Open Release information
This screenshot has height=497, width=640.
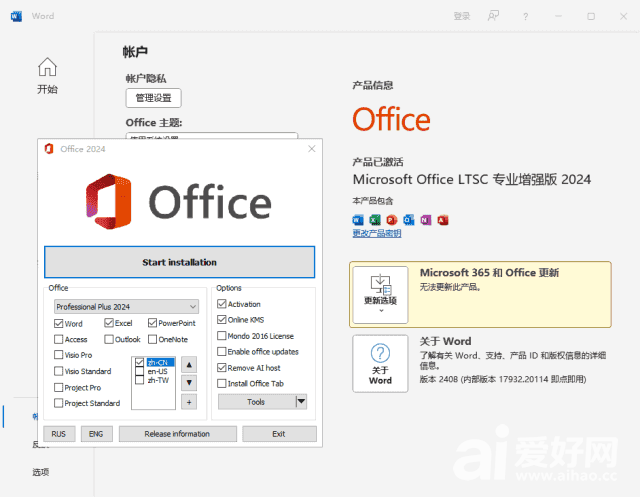pos(178,434)
